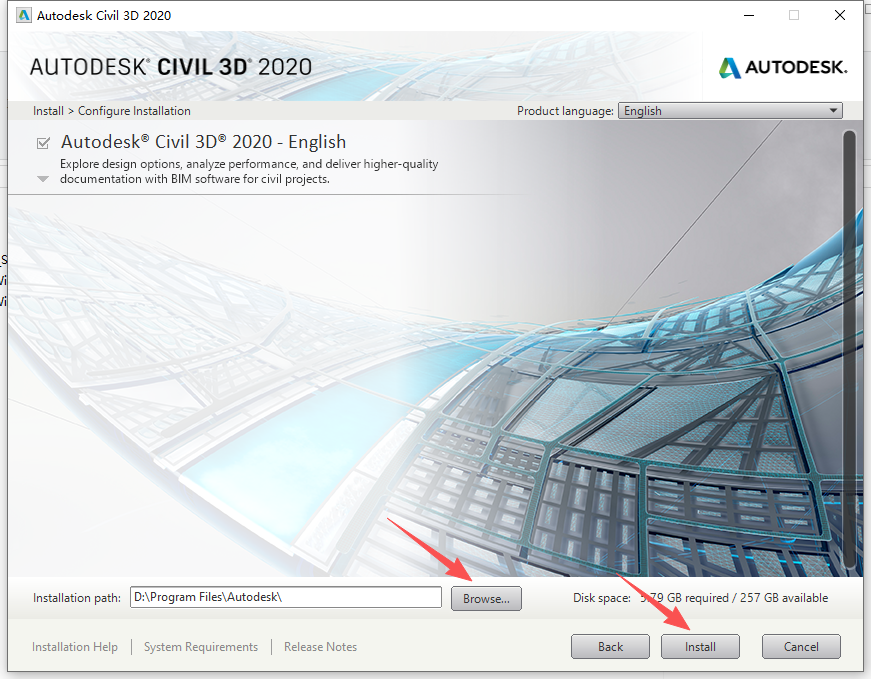The height and width of the screenshot is (679, 871).
Task: Open the Product language dropdown
Action: (x=730, y=110)
